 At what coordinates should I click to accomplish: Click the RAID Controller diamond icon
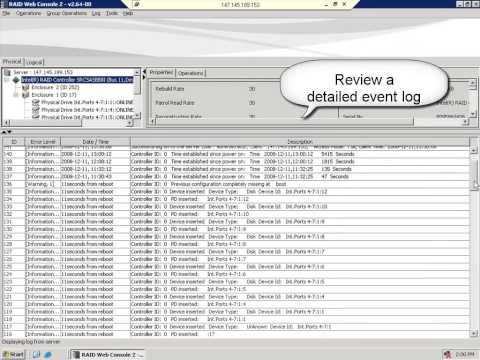click(x=16, y=80)
